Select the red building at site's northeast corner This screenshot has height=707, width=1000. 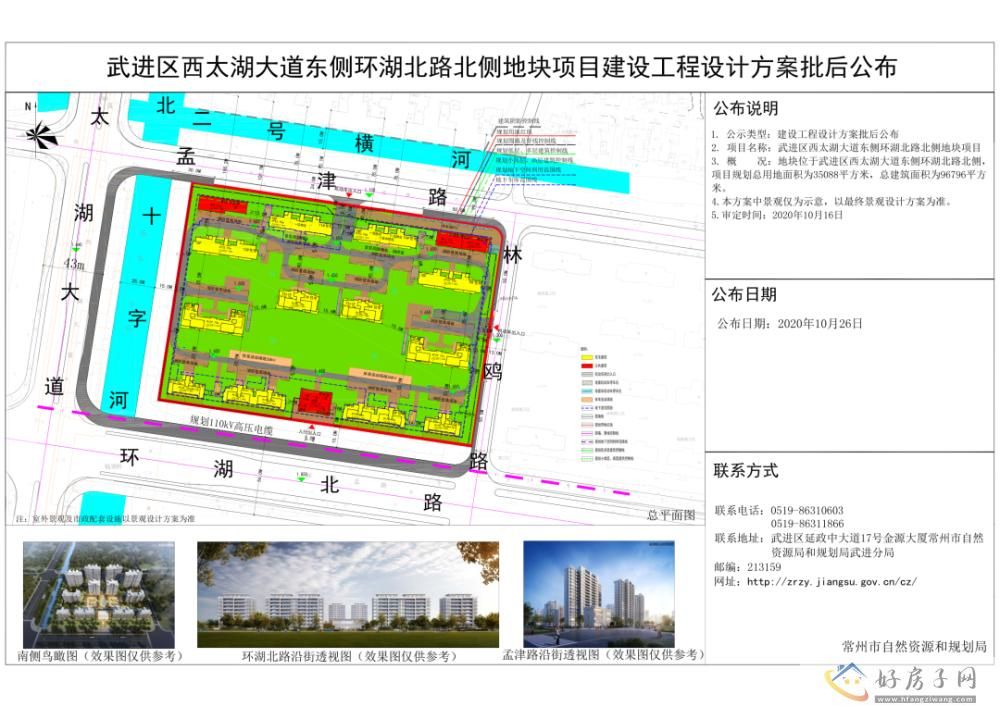point(460,239)
